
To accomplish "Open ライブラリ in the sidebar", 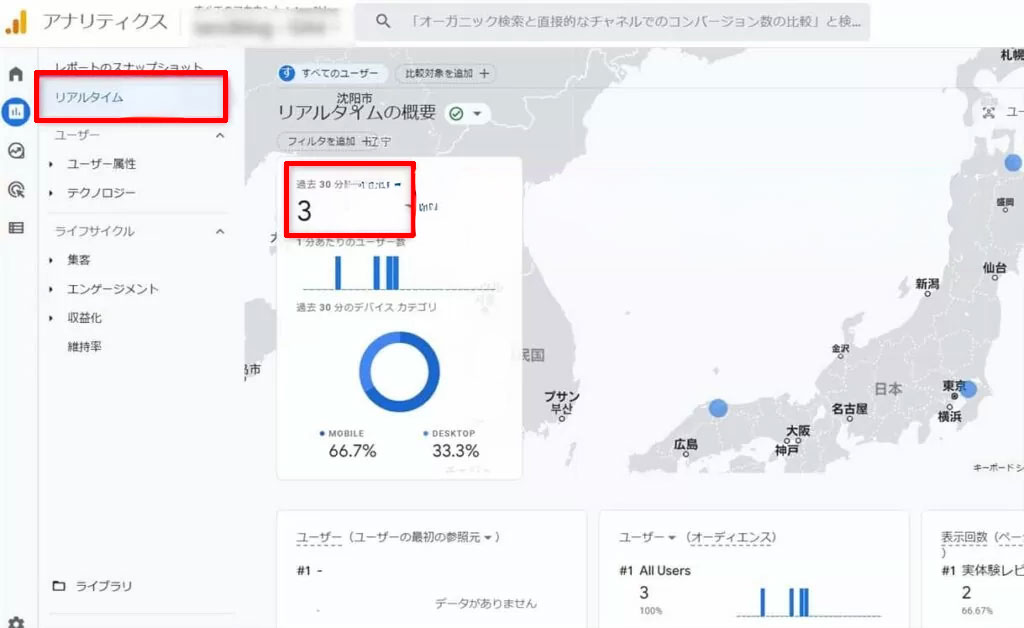I will pyautogui.click(x=104, y=586).
